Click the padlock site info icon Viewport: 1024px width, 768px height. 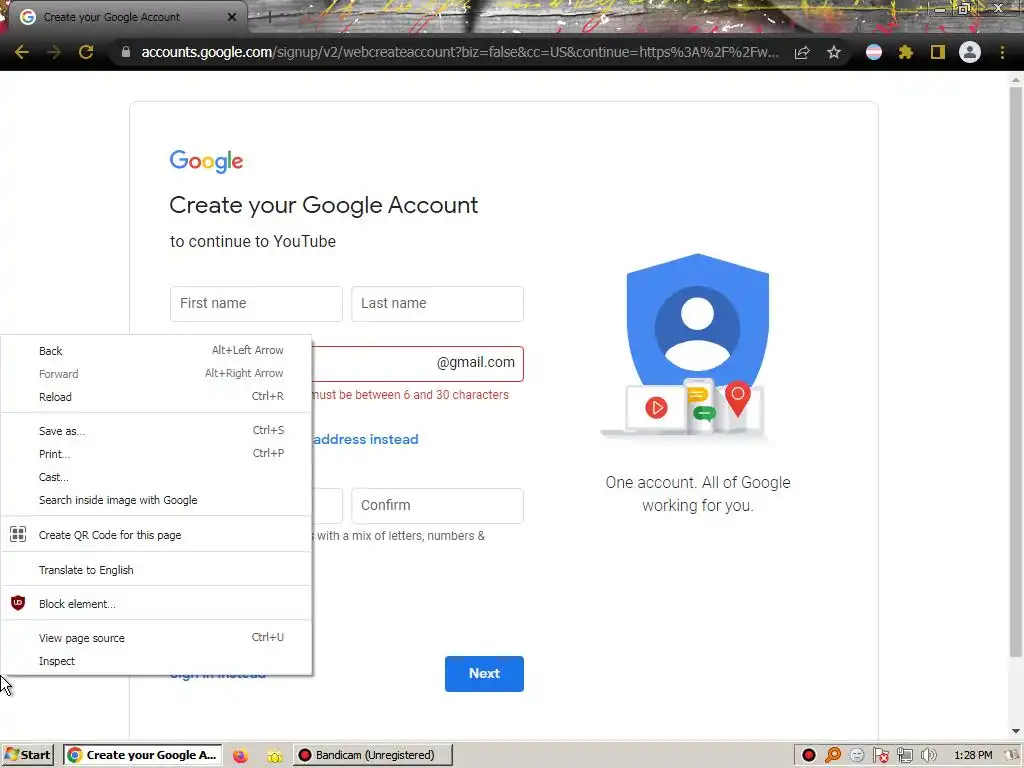click(x=126, y=52)
